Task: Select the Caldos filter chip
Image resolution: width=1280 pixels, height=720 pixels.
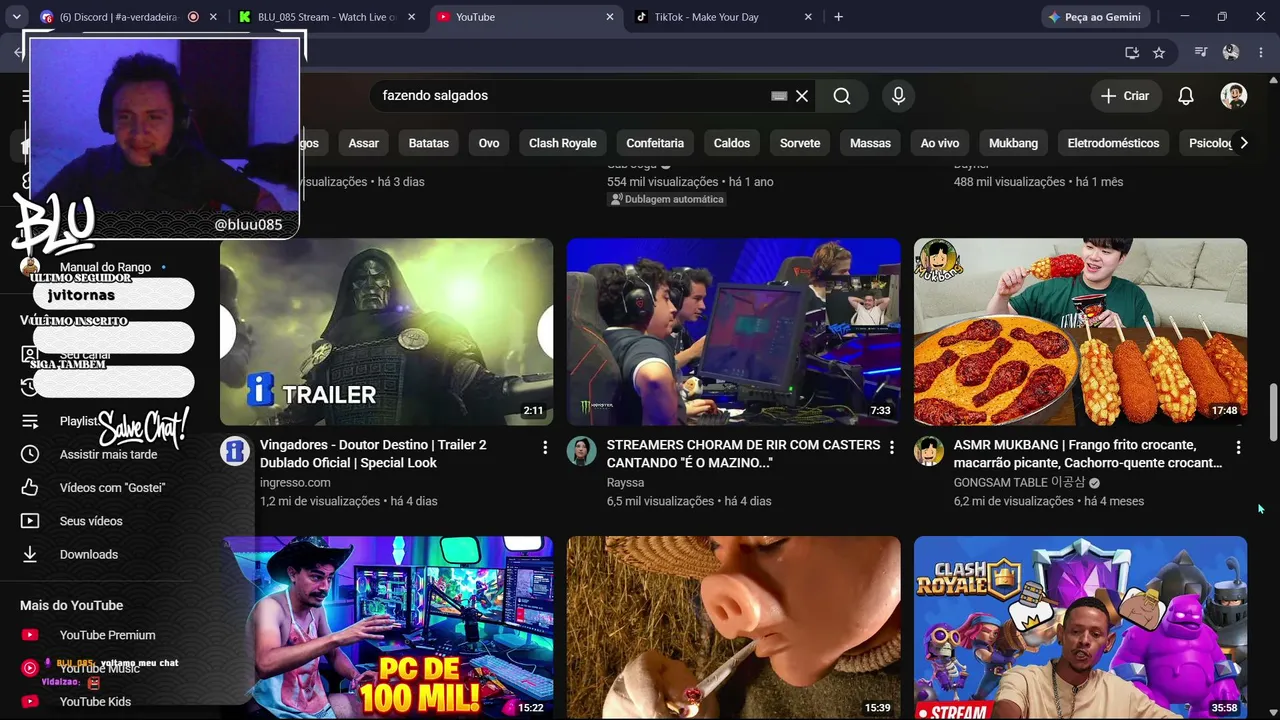Action: [x=732, y=143]
